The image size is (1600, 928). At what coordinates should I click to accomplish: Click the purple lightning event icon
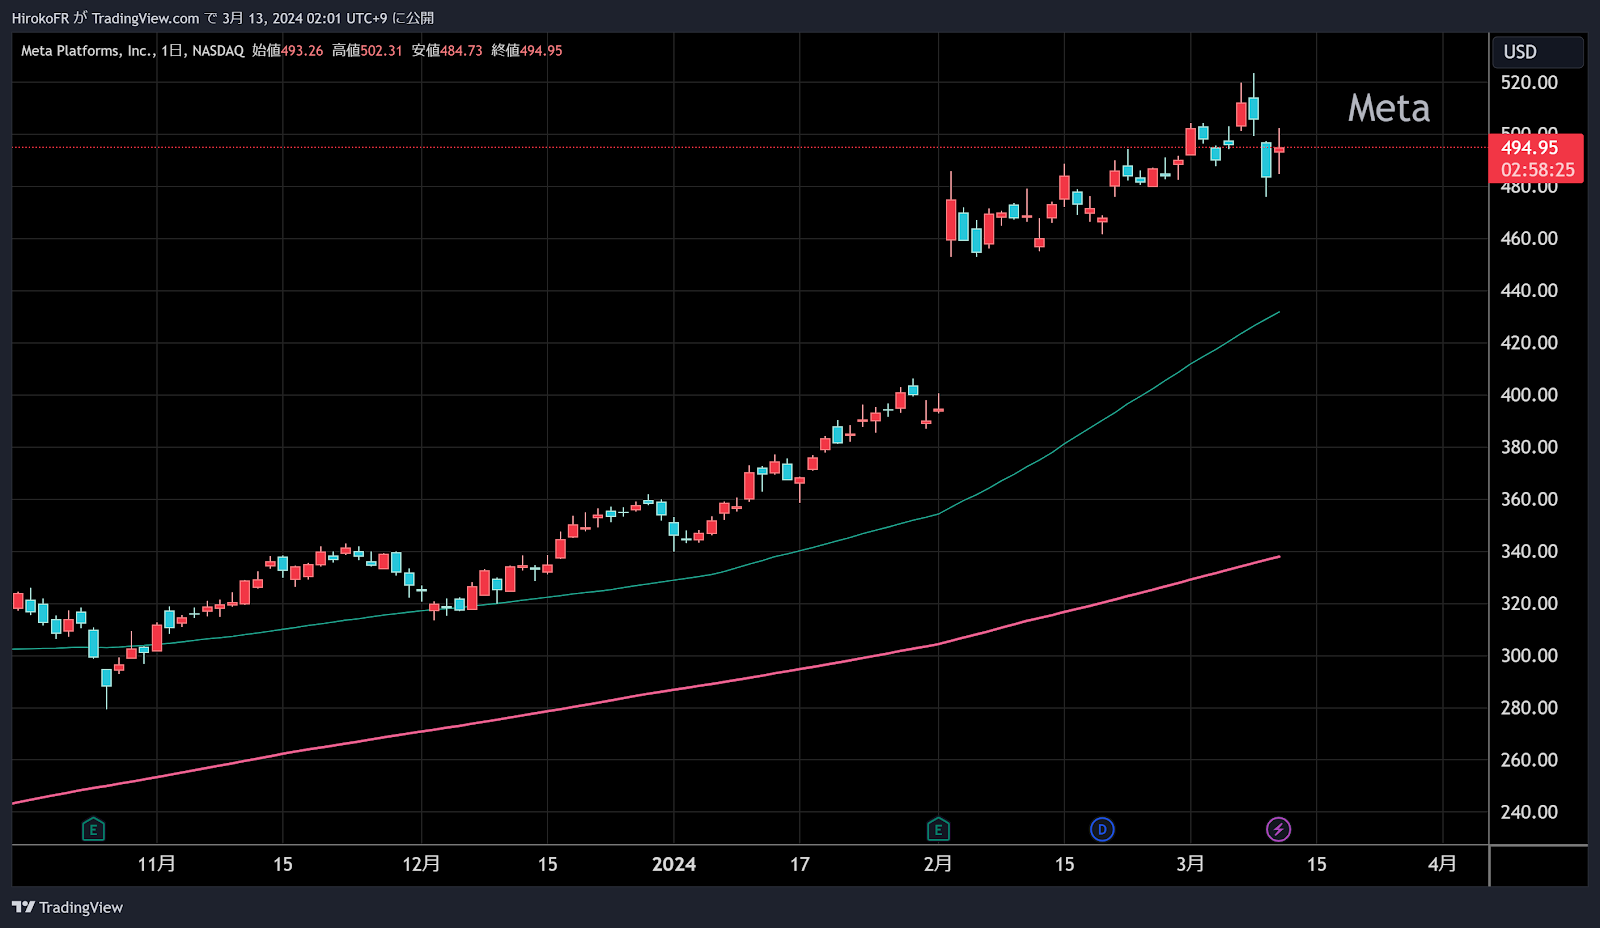[x=1278, y=829]
